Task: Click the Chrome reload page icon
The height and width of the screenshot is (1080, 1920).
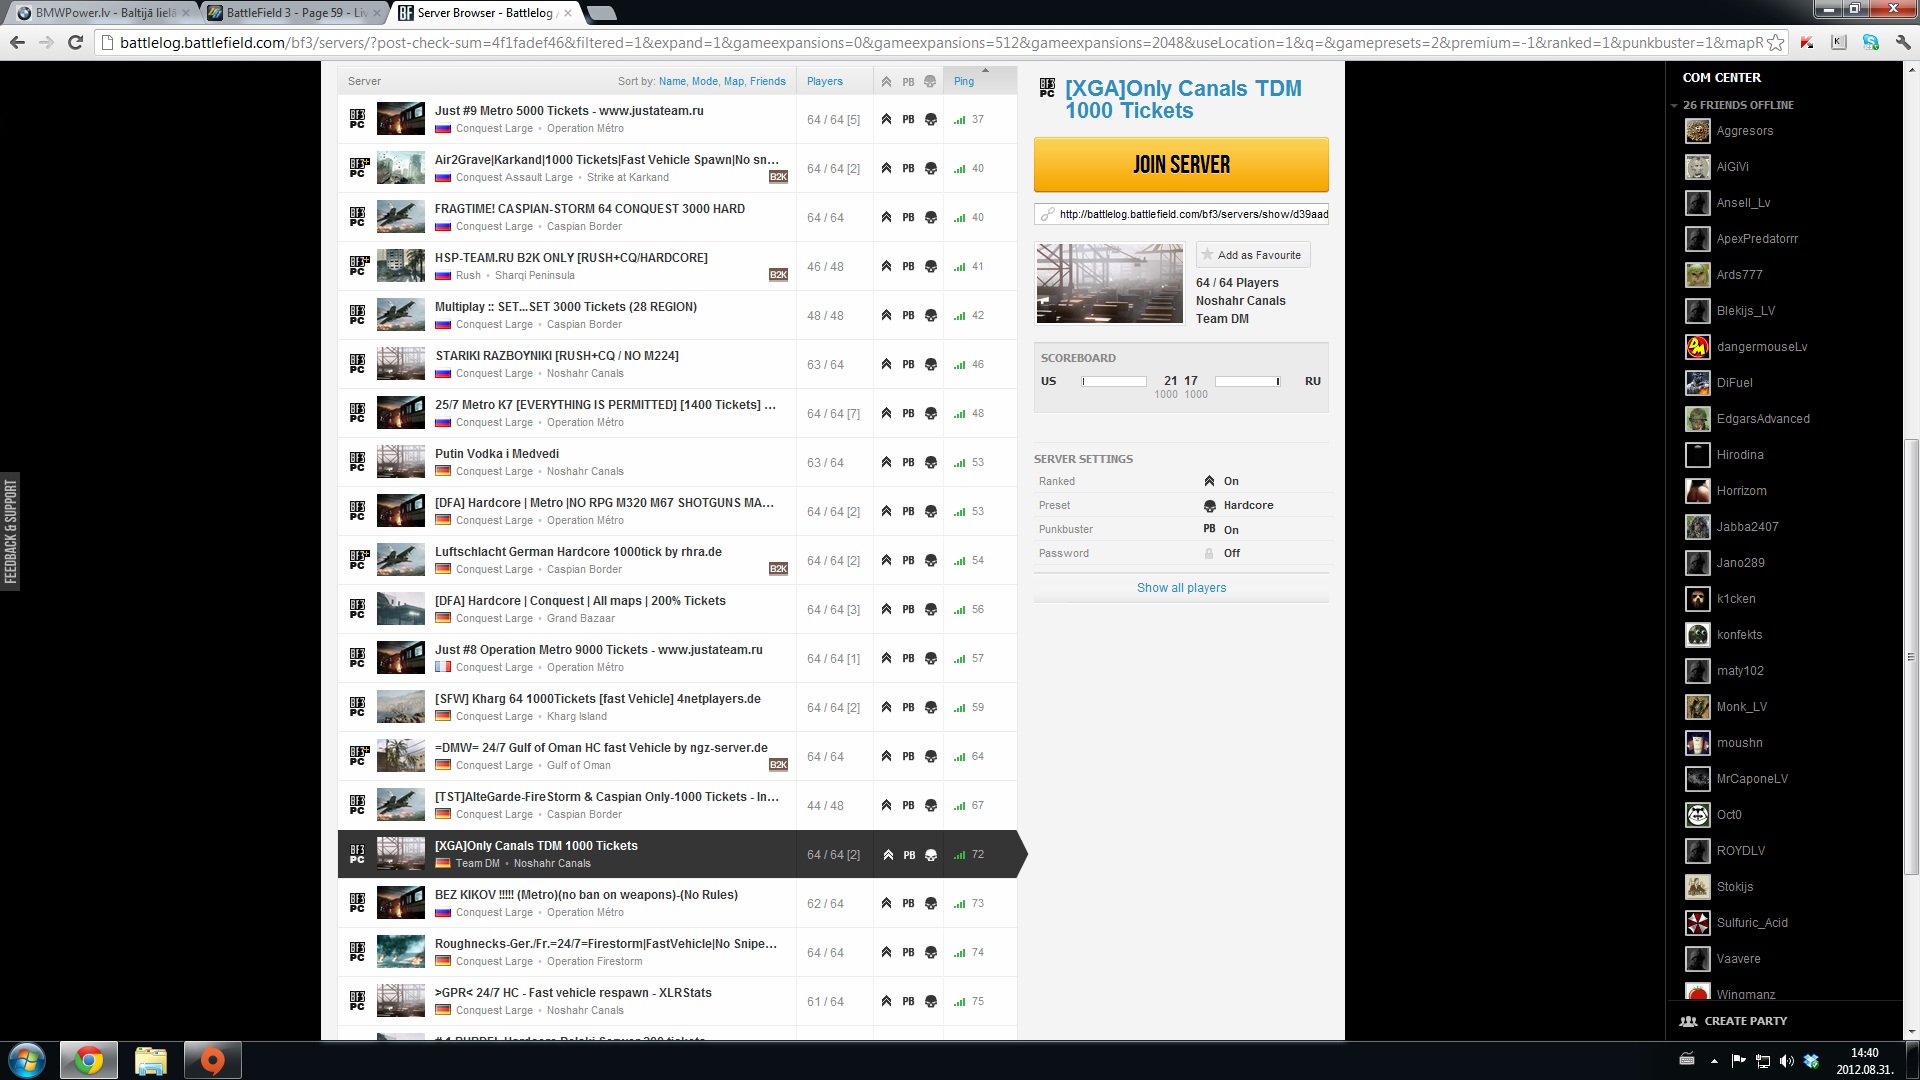Action: 75,42
